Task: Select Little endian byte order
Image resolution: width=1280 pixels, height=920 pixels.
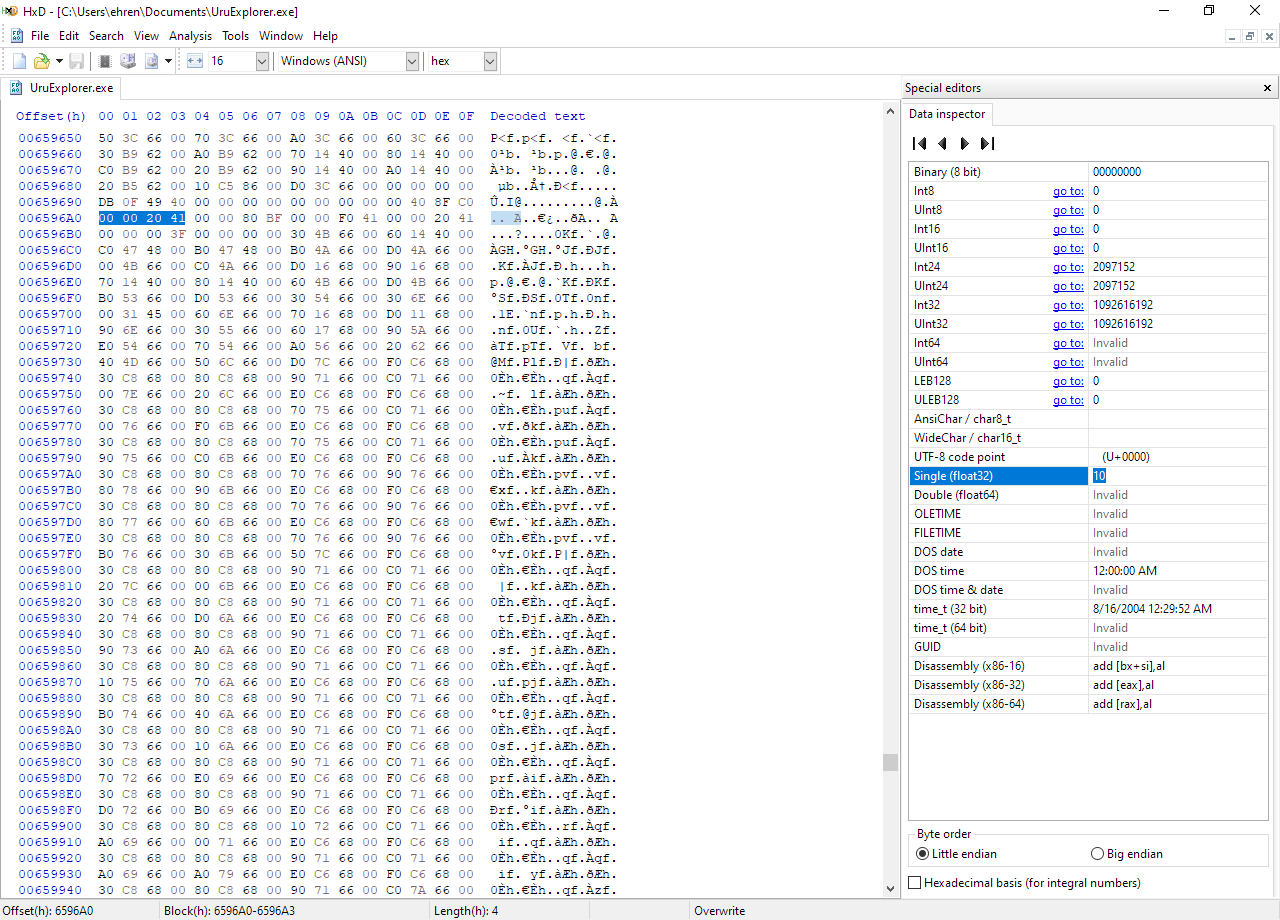Action: 957,854
